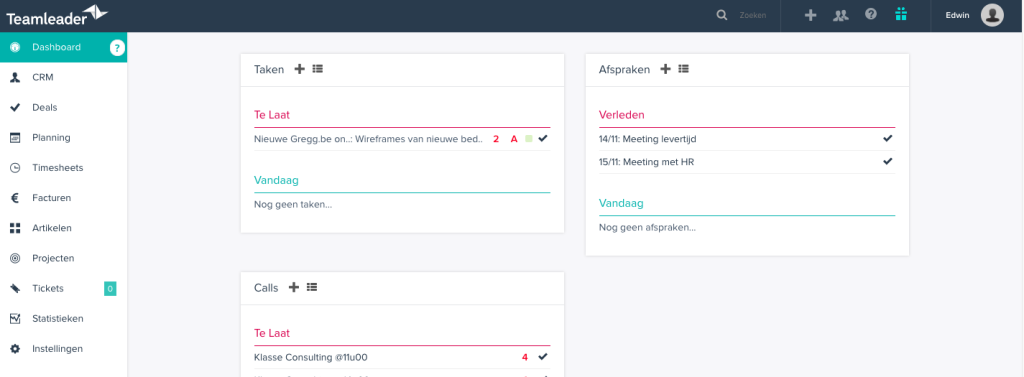This screenshot has height=377, width=1024.
Task: Click the CRM person icon
Action: click(x=15, y=77)
